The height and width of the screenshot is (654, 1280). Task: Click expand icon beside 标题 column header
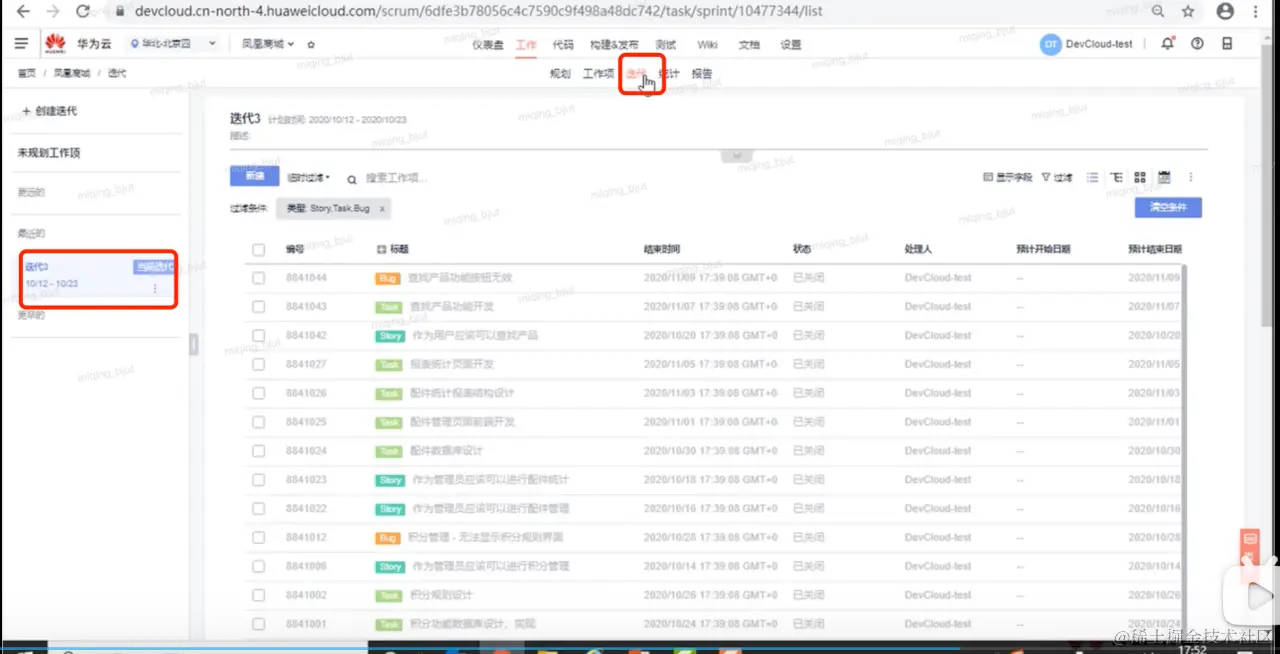[381, 249]
